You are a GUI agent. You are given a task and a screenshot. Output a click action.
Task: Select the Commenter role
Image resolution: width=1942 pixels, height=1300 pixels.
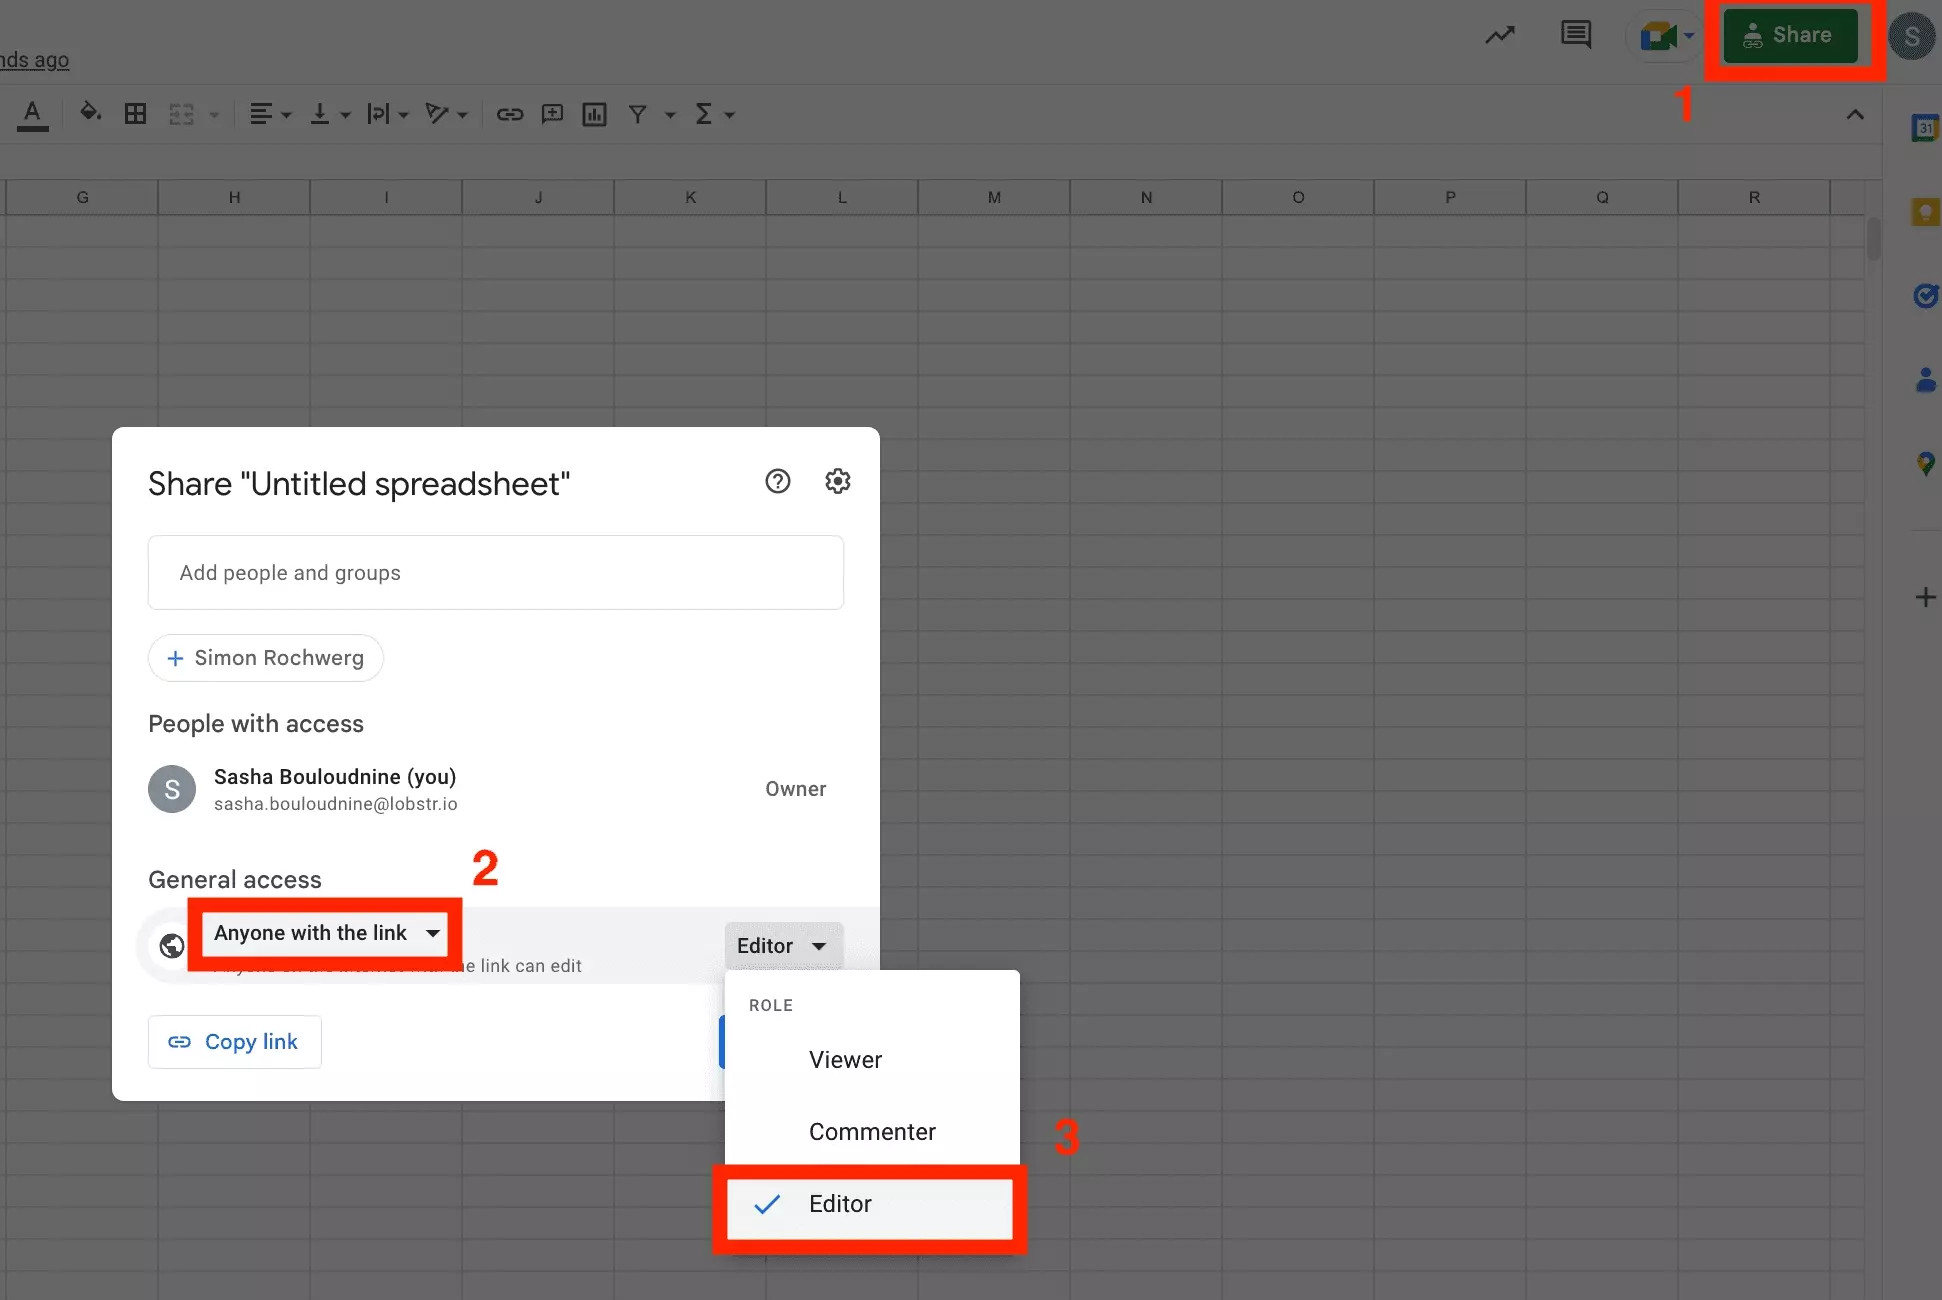(871, 1132)
